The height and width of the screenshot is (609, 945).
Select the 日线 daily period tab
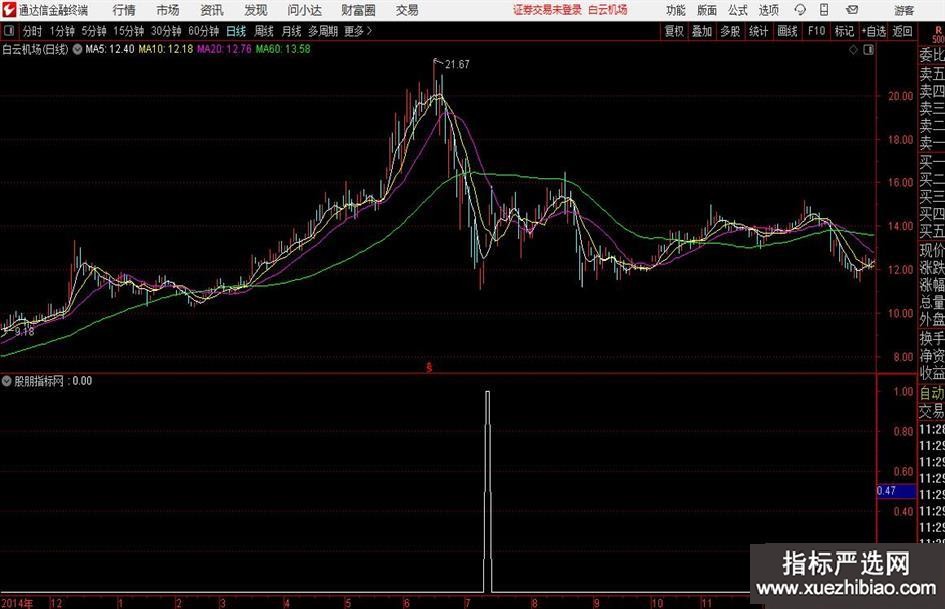click(x=236, y=31)
